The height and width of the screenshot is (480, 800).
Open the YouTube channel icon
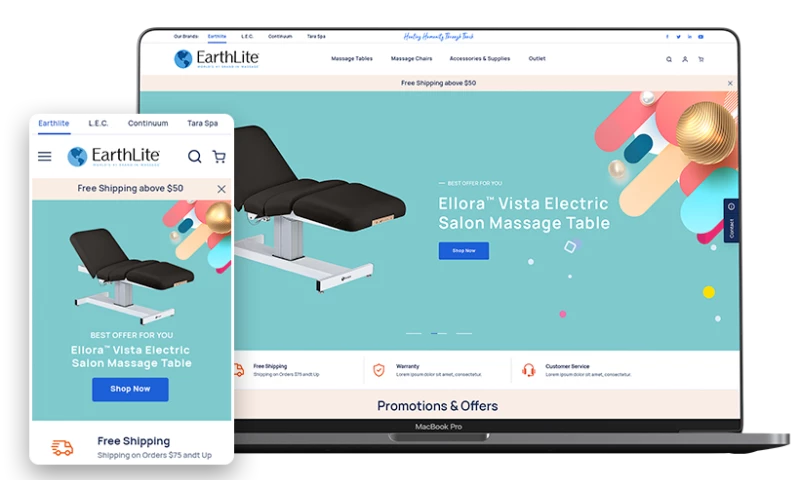(x=701, y=37)
